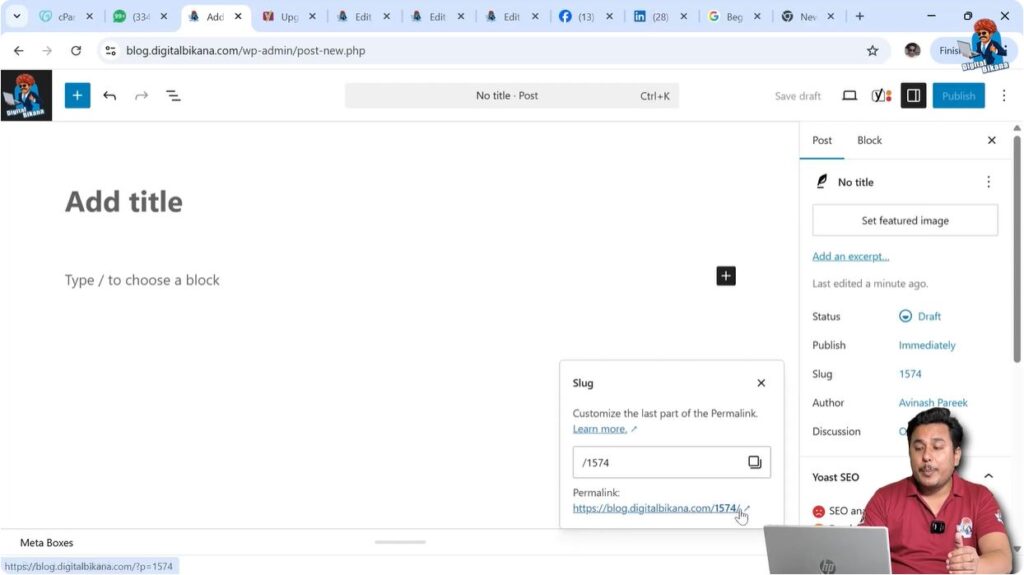The image size is (1024, 575).
Task: Open the device preview (View) icon
Action: [x=849, y=96]
